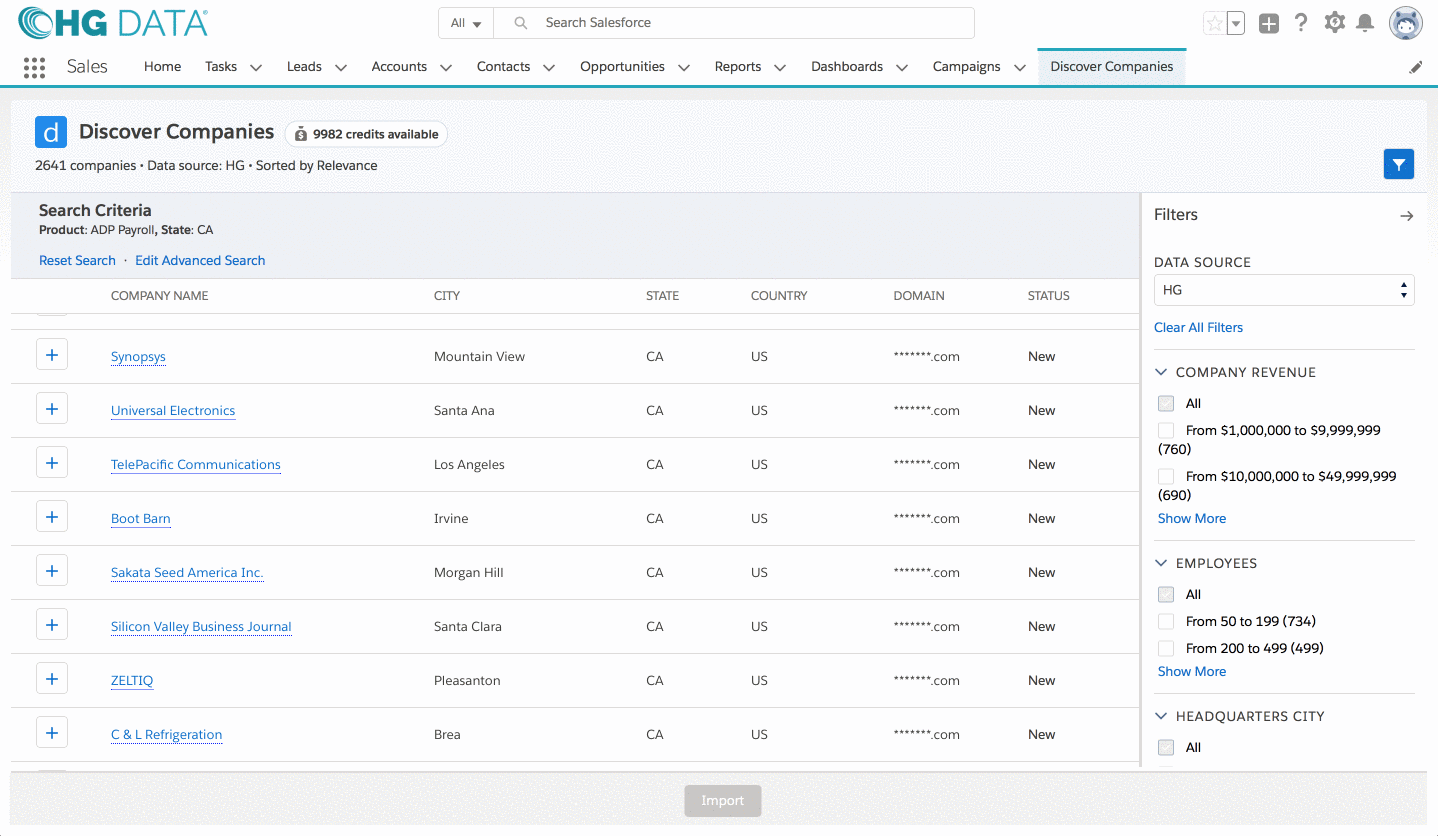The height and width of the screenshot is (836, 1438).
Task: Open the App Launcher grid icon
Action: coord(34,67)
